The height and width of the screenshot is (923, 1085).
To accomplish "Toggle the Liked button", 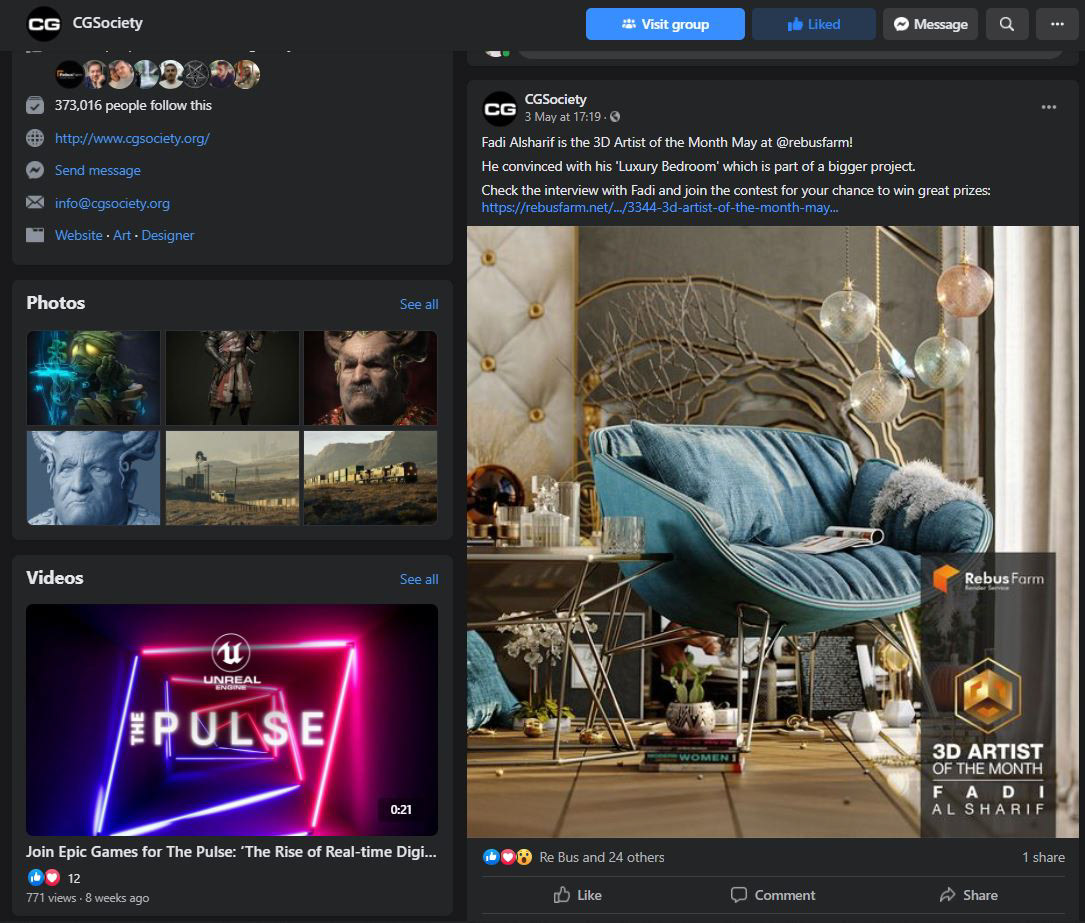I will tap(813, 24).
